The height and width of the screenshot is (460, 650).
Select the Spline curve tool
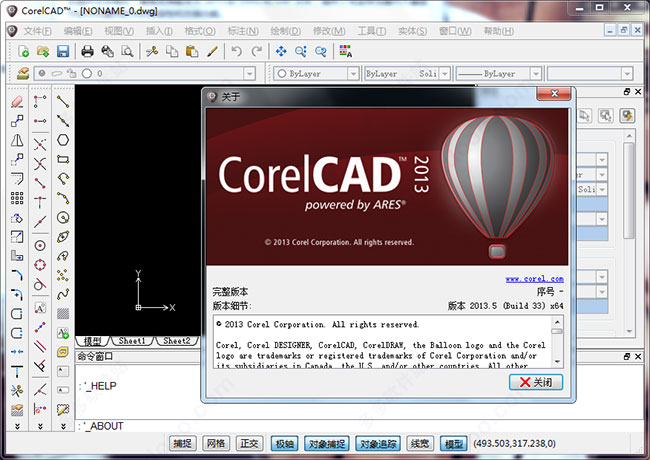[63, 294]
